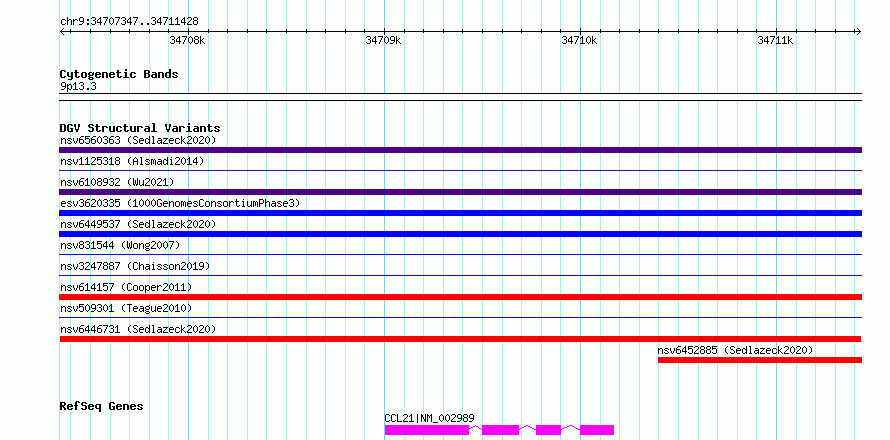This screenshot has height=440, width=890.
Task: Click the third magenta CCL21 exon block
Action: pos(548,430)
